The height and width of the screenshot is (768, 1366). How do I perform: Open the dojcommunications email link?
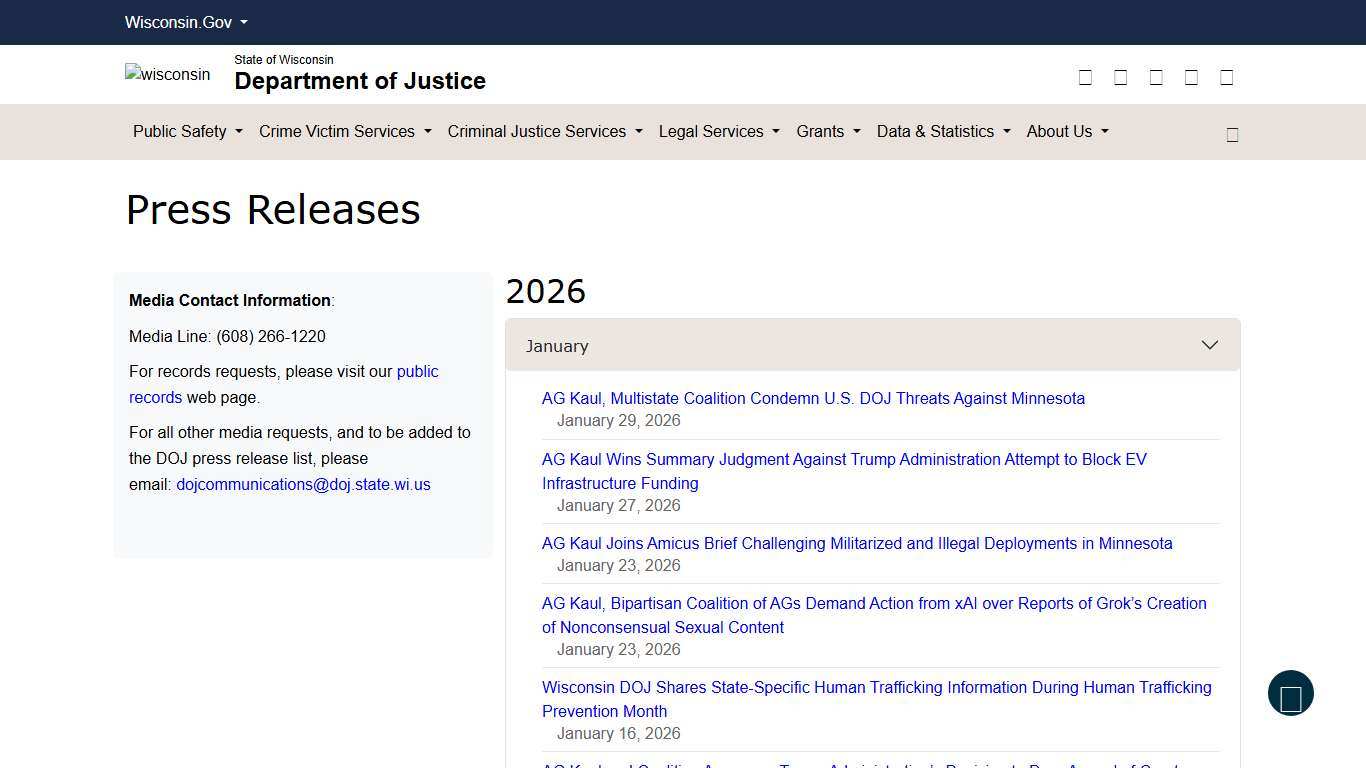point(303,484)
